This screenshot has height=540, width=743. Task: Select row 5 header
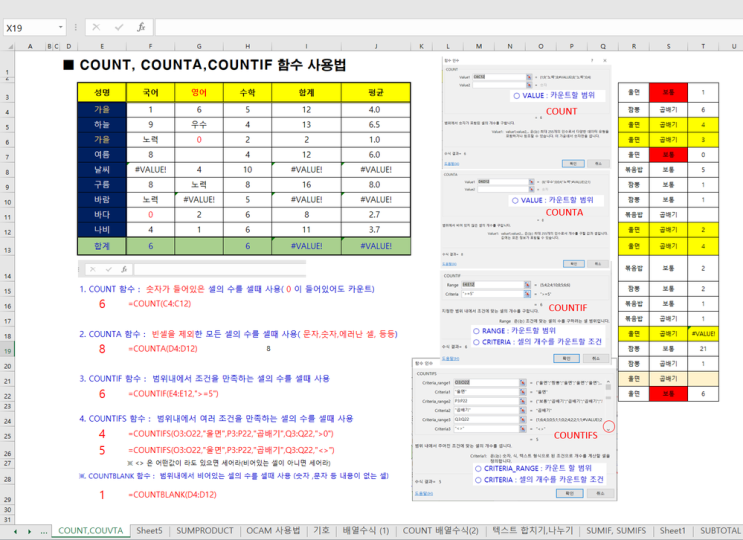click(8, 125)
